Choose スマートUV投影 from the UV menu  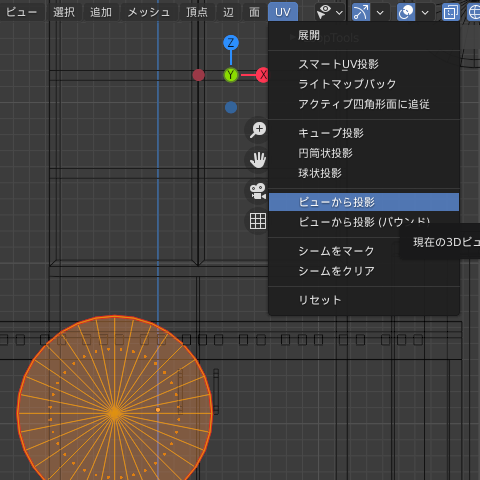click(364, 64)
